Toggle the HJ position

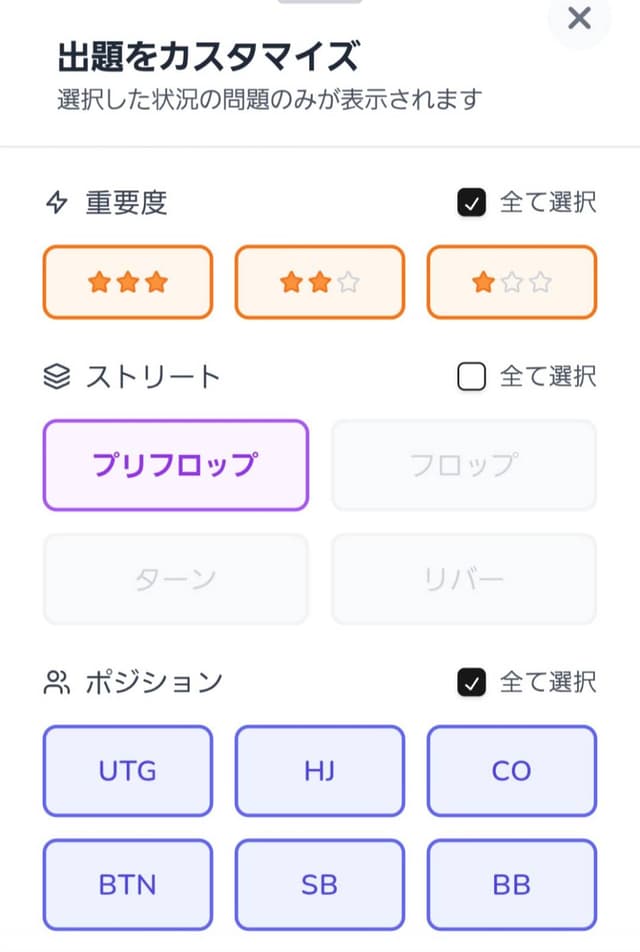(x=320, y=771)
